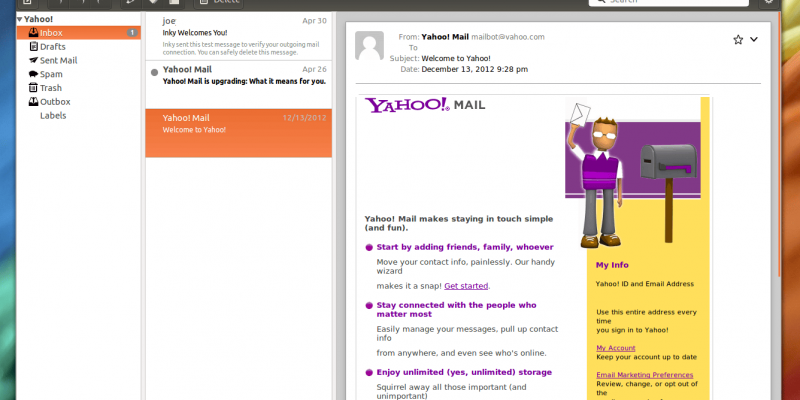Click the Yahoo! Mail logo in the email
The image size is (800, 400).
pyautogui.click(x=425, y=105)
